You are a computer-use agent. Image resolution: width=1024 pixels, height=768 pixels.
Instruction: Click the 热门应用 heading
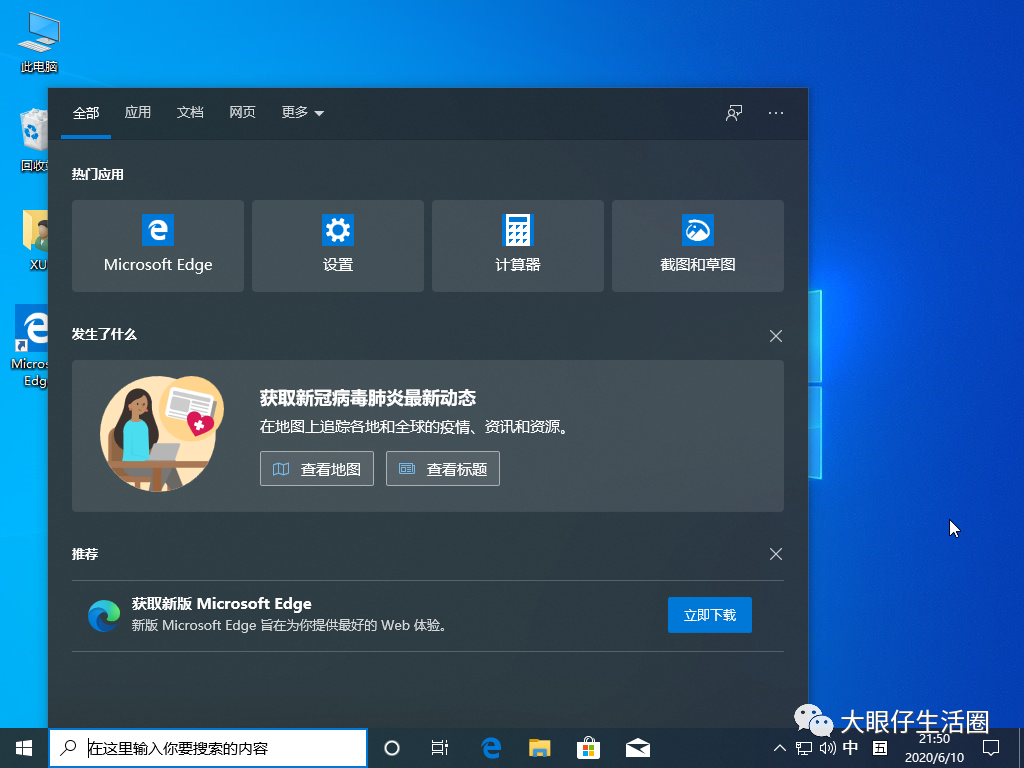(x=97, y=174)
